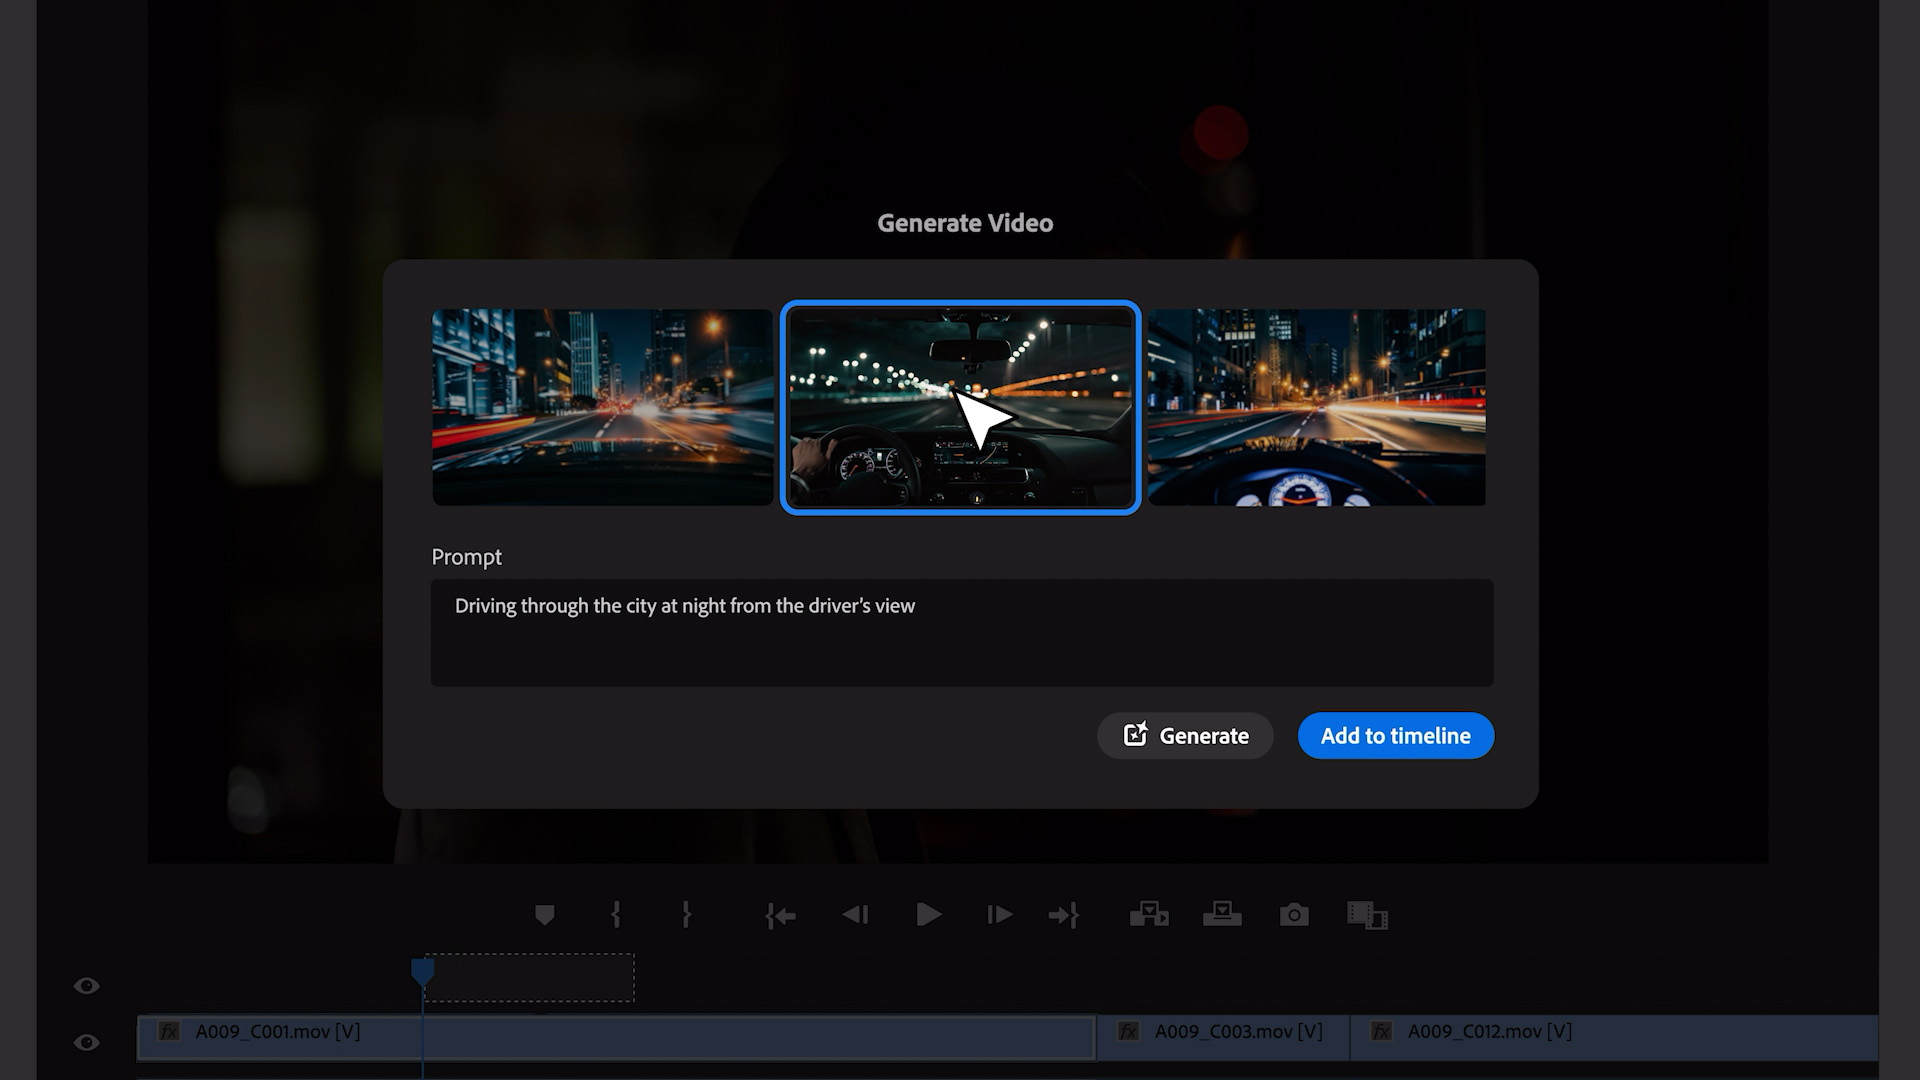Screen dimensions: 1920x1080
Task: Click the Export frame icon
Action: [x=1294, y=915]
